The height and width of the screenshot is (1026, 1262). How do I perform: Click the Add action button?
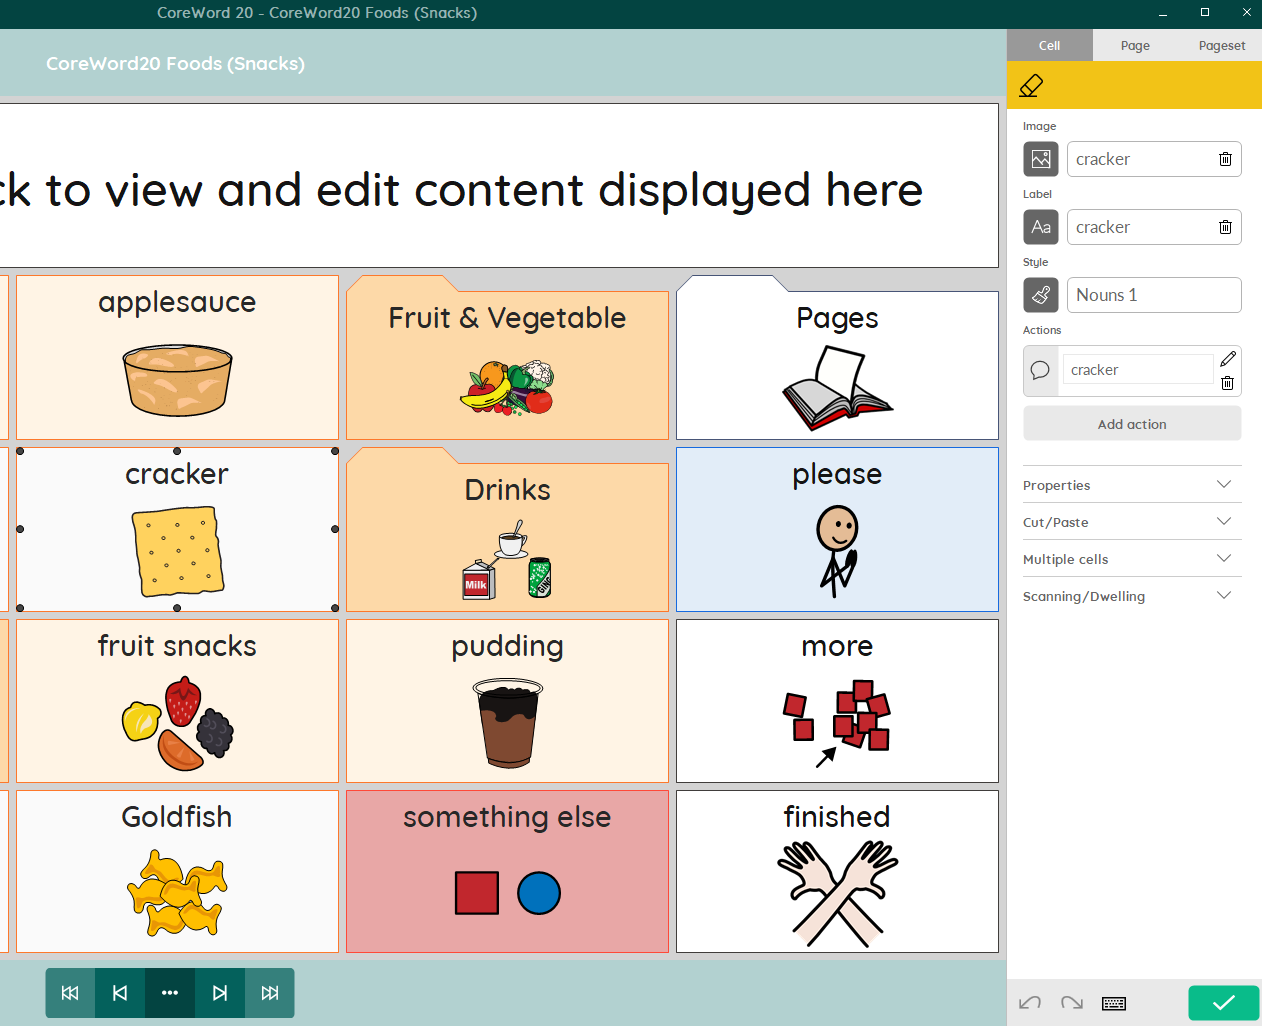(1132, 424)
